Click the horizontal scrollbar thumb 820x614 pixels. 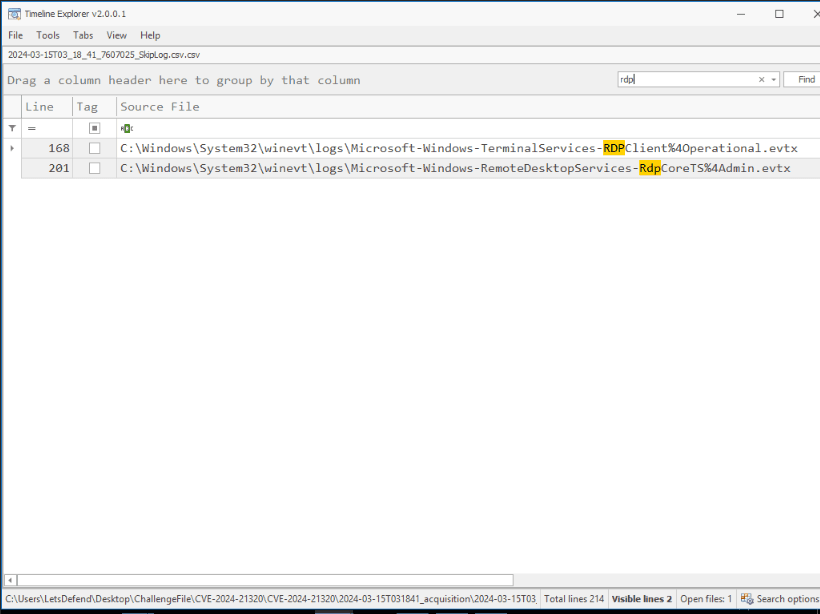265,579
